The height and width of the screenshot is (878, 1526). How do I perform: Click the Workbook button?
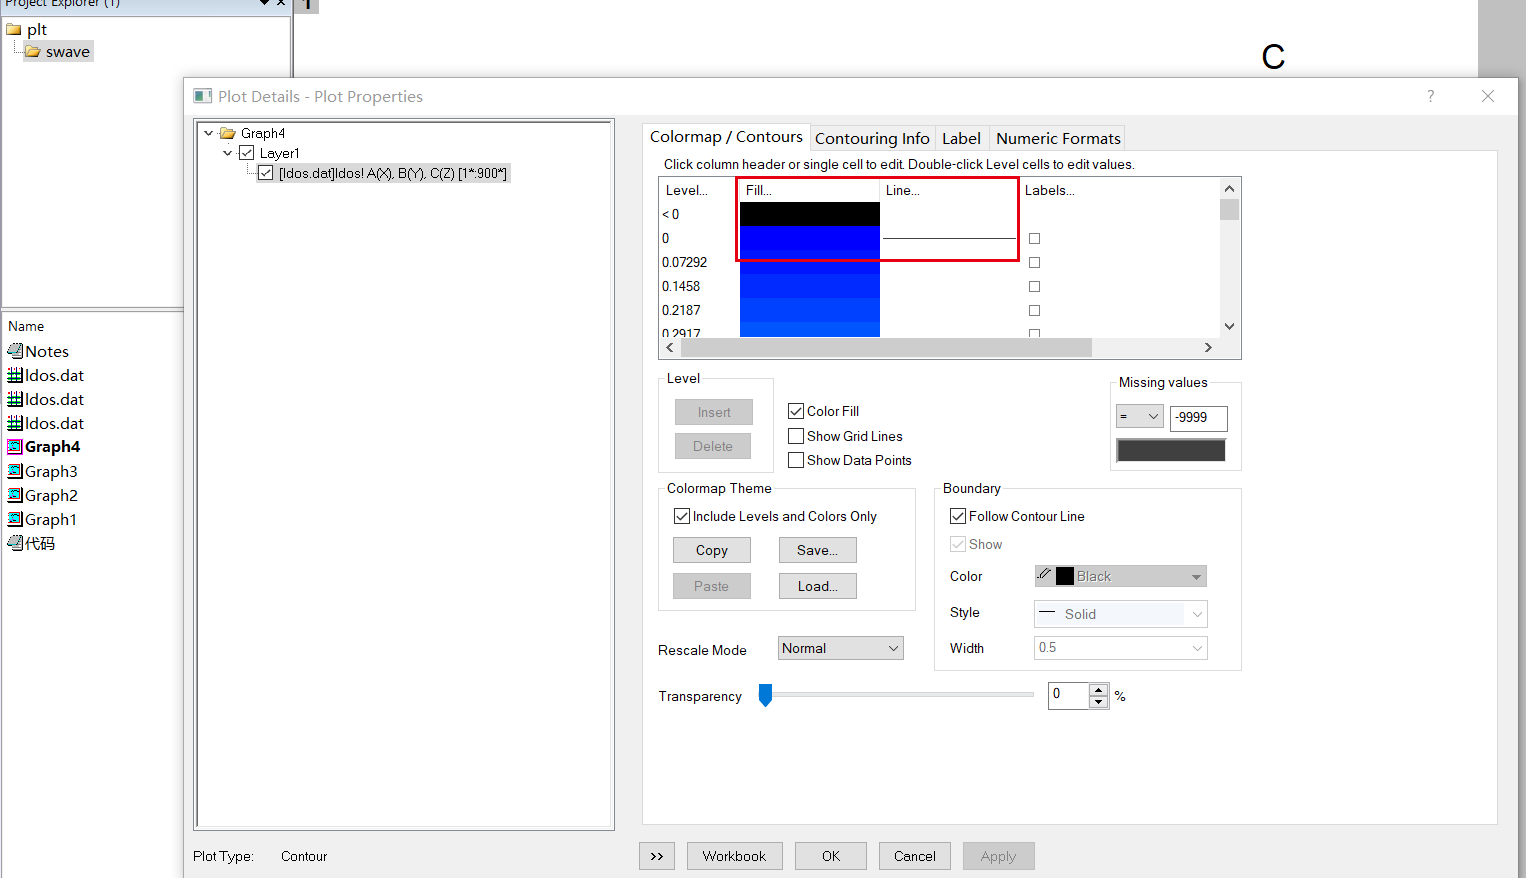click(735, 856)
